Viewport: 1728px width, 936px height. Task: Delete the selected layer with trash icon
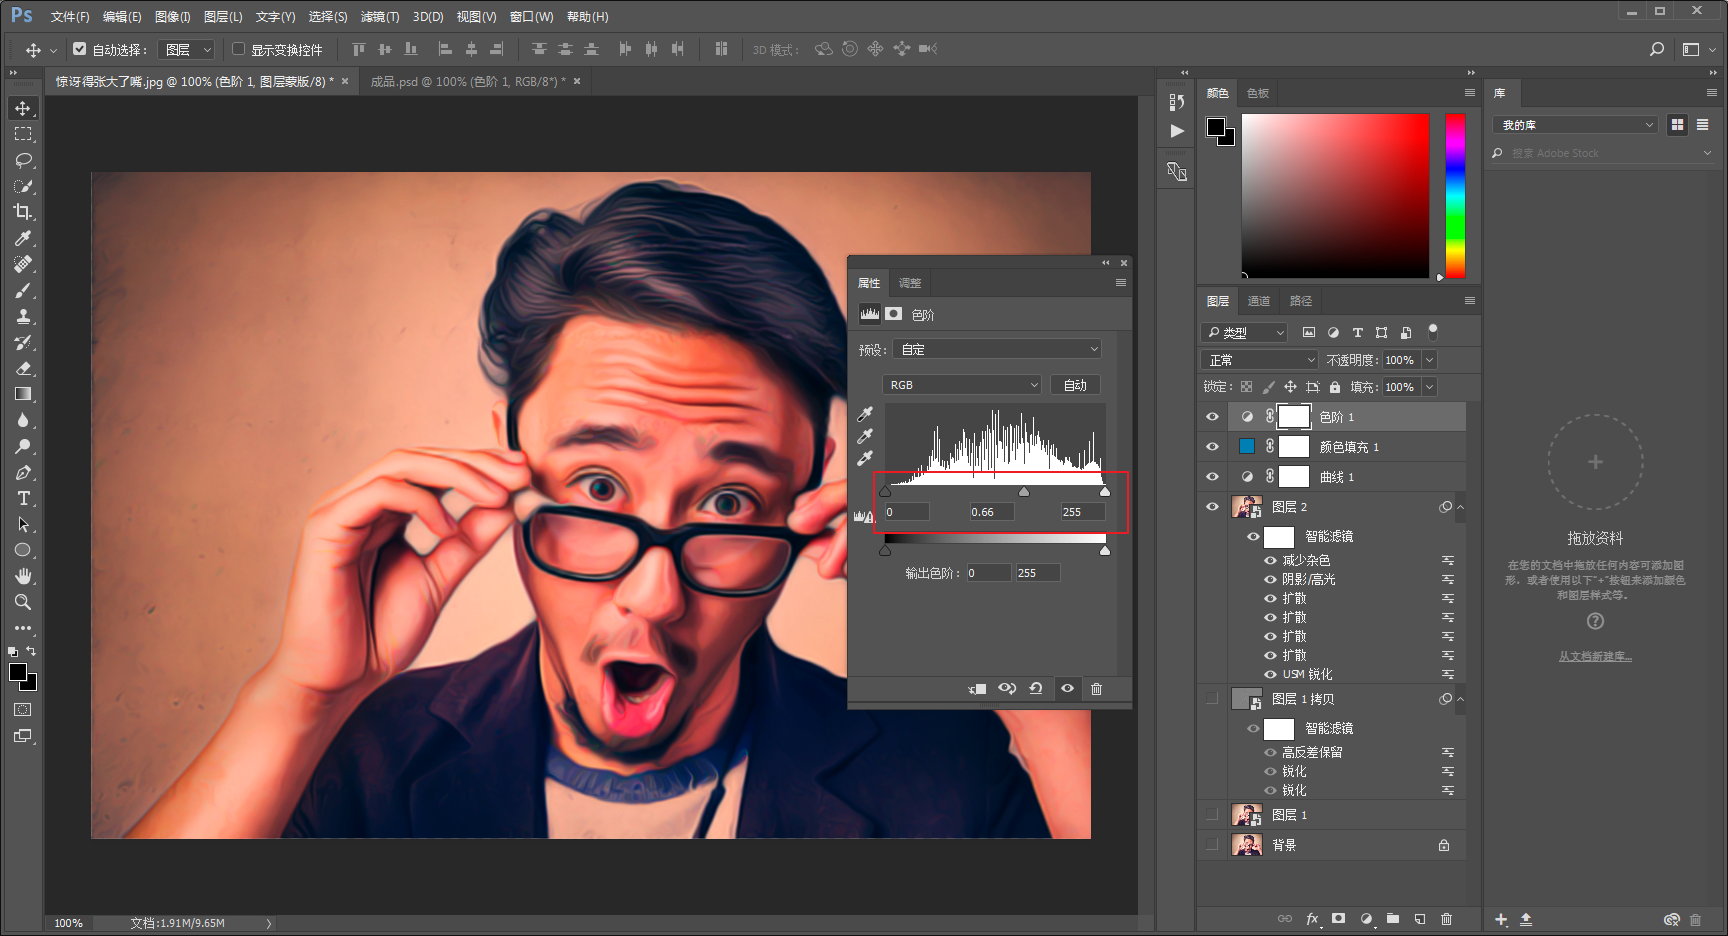1446,919
